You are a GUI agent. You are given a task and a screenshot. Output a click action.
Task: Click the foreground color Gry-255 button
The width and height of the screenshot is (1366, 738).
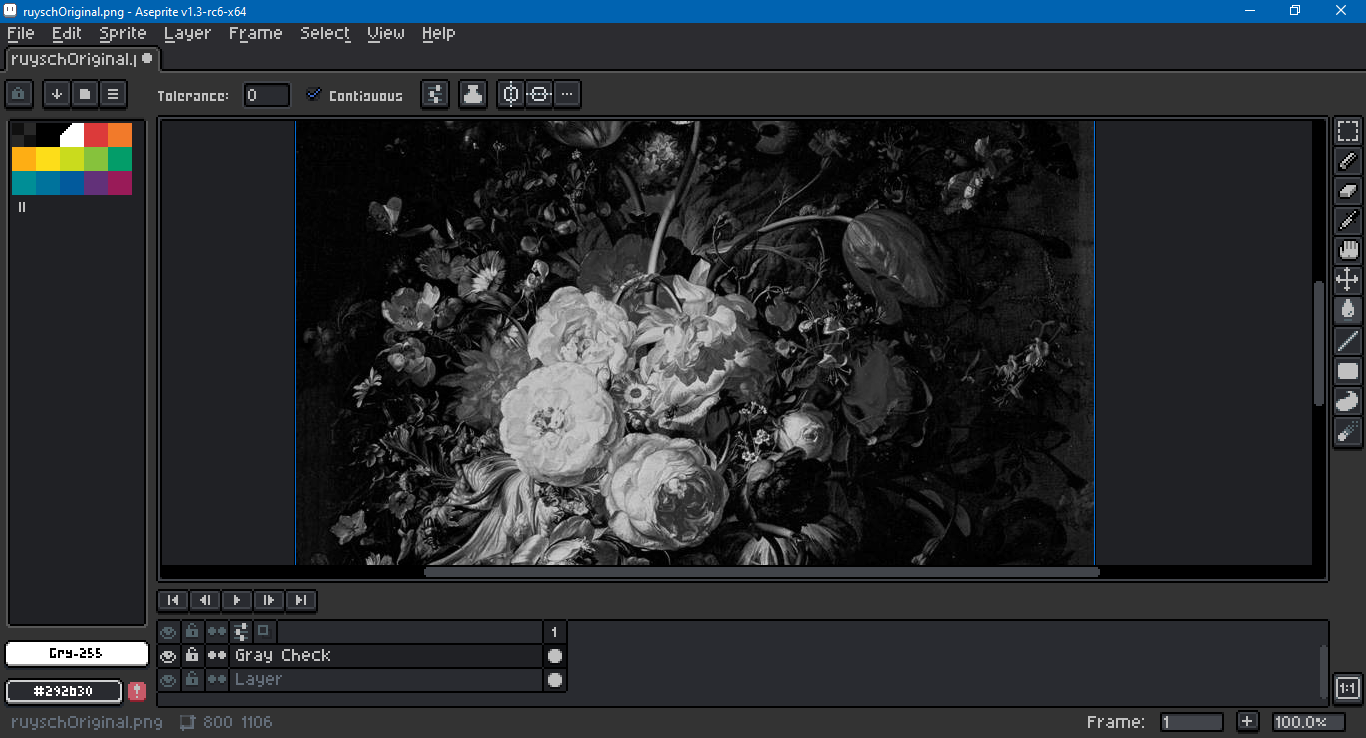[x=77, y=653]
